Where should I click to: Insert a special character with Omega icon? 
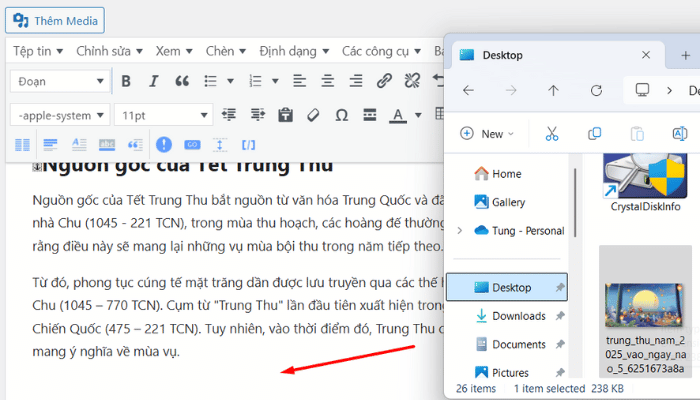(x=341, y=115)
